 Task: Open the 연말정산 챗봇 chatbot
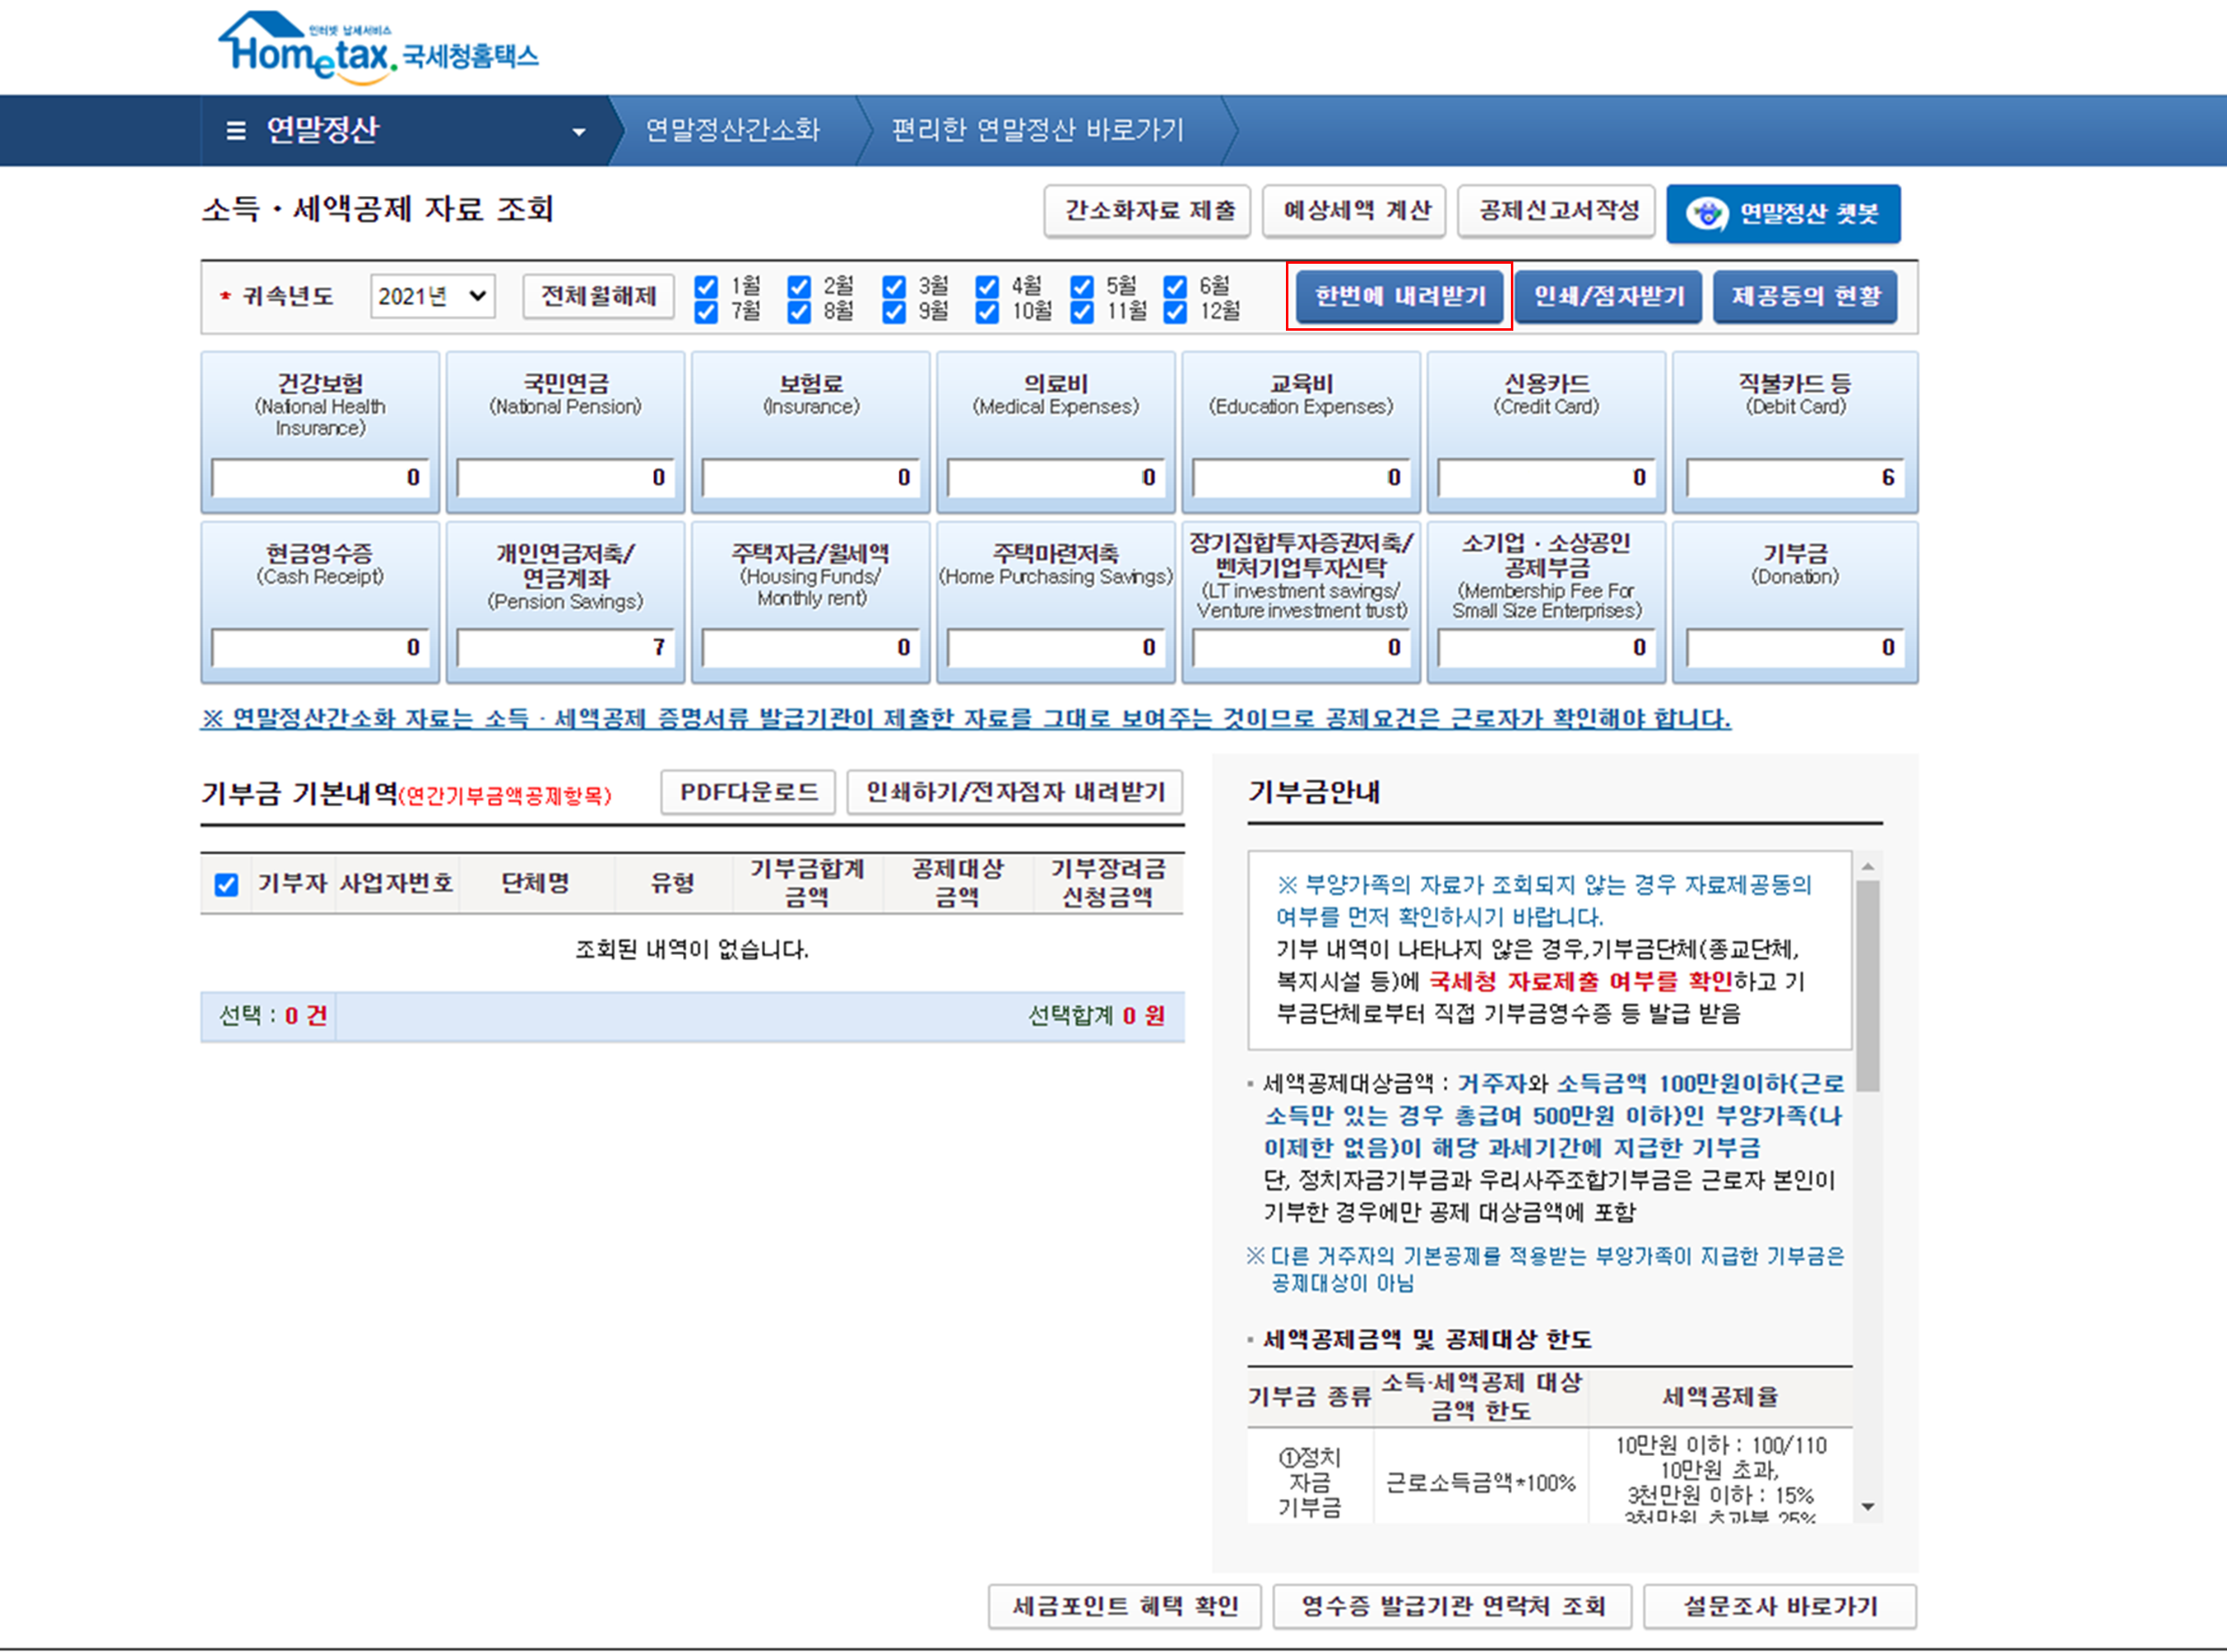1783,213
